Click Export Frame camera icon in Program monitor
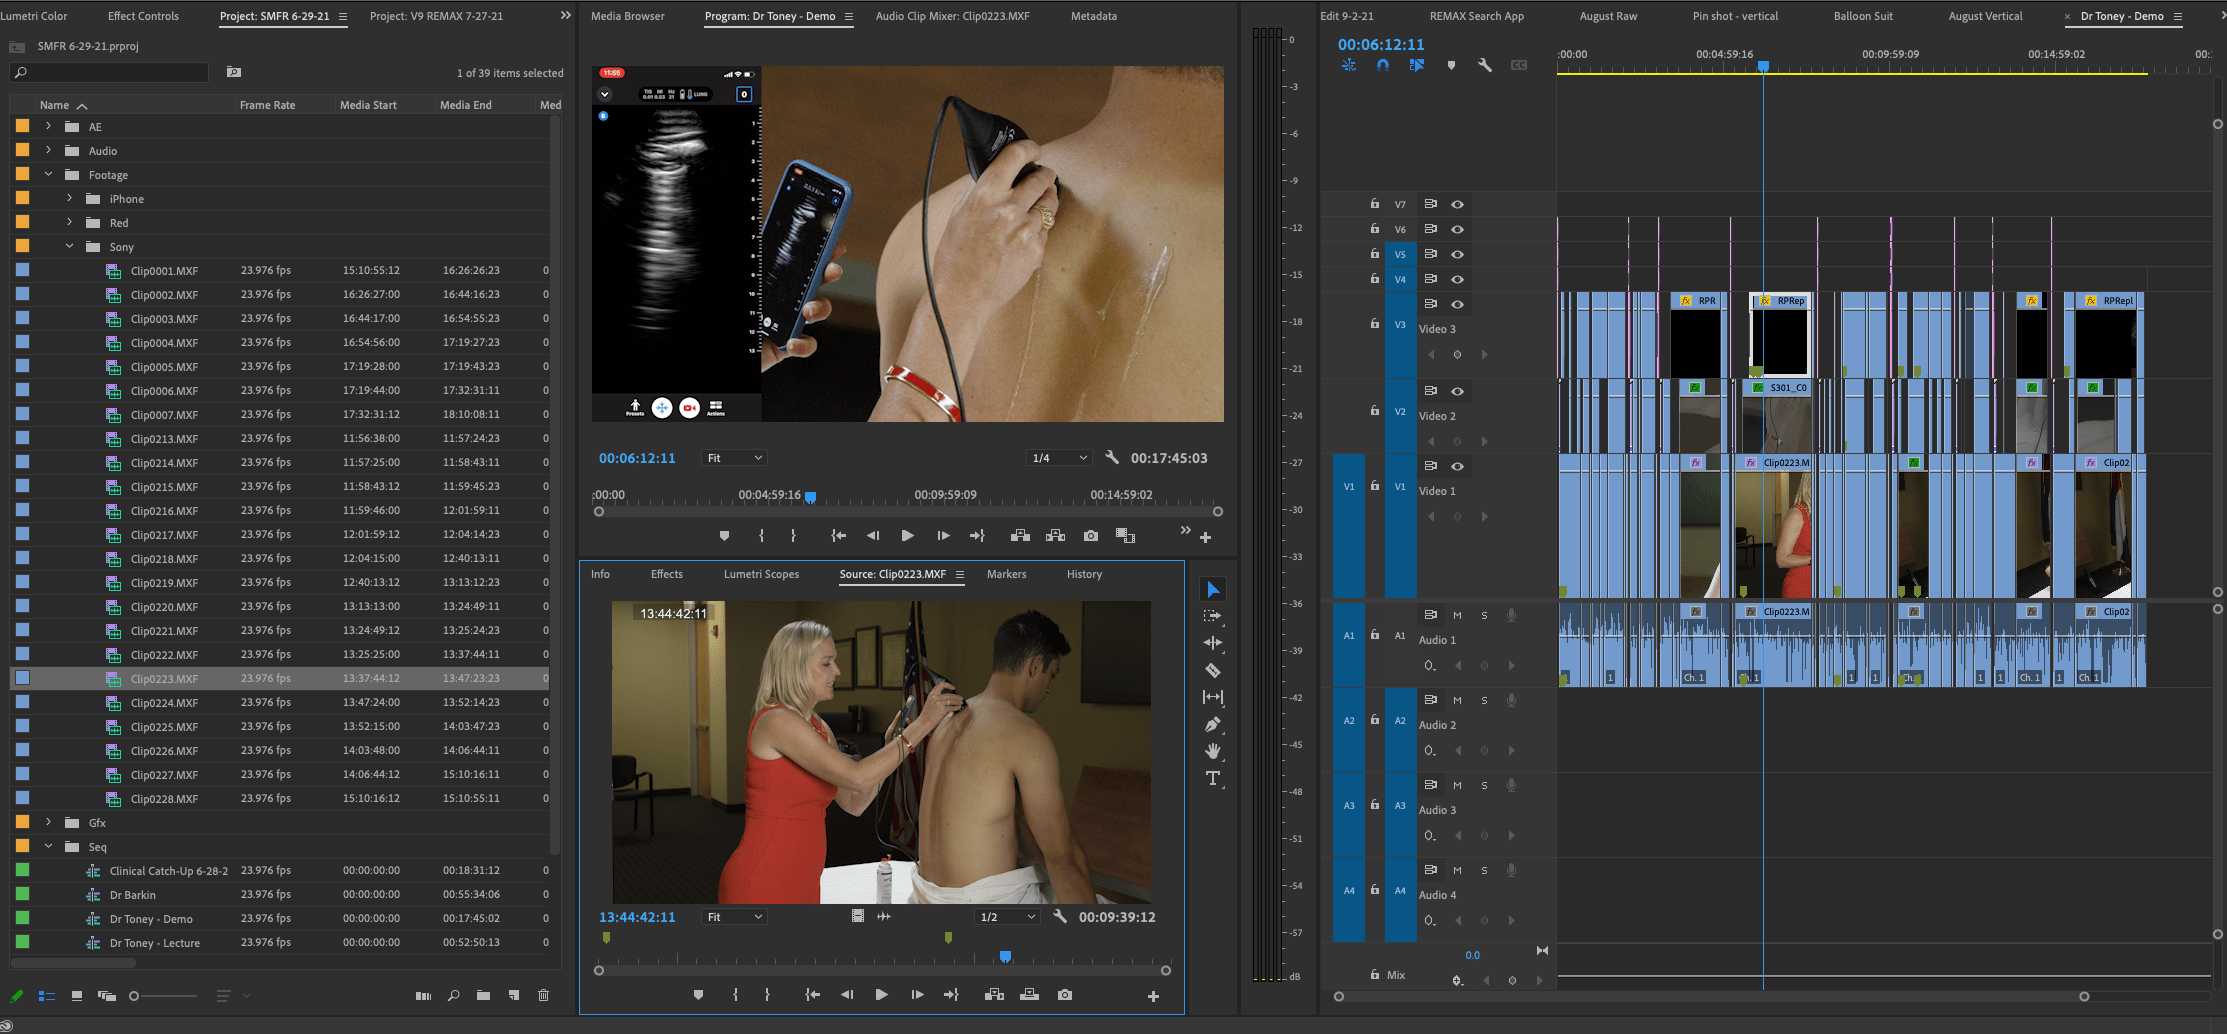The height and width of the screenshot is (1034, 2227). tap(1090, 536)
